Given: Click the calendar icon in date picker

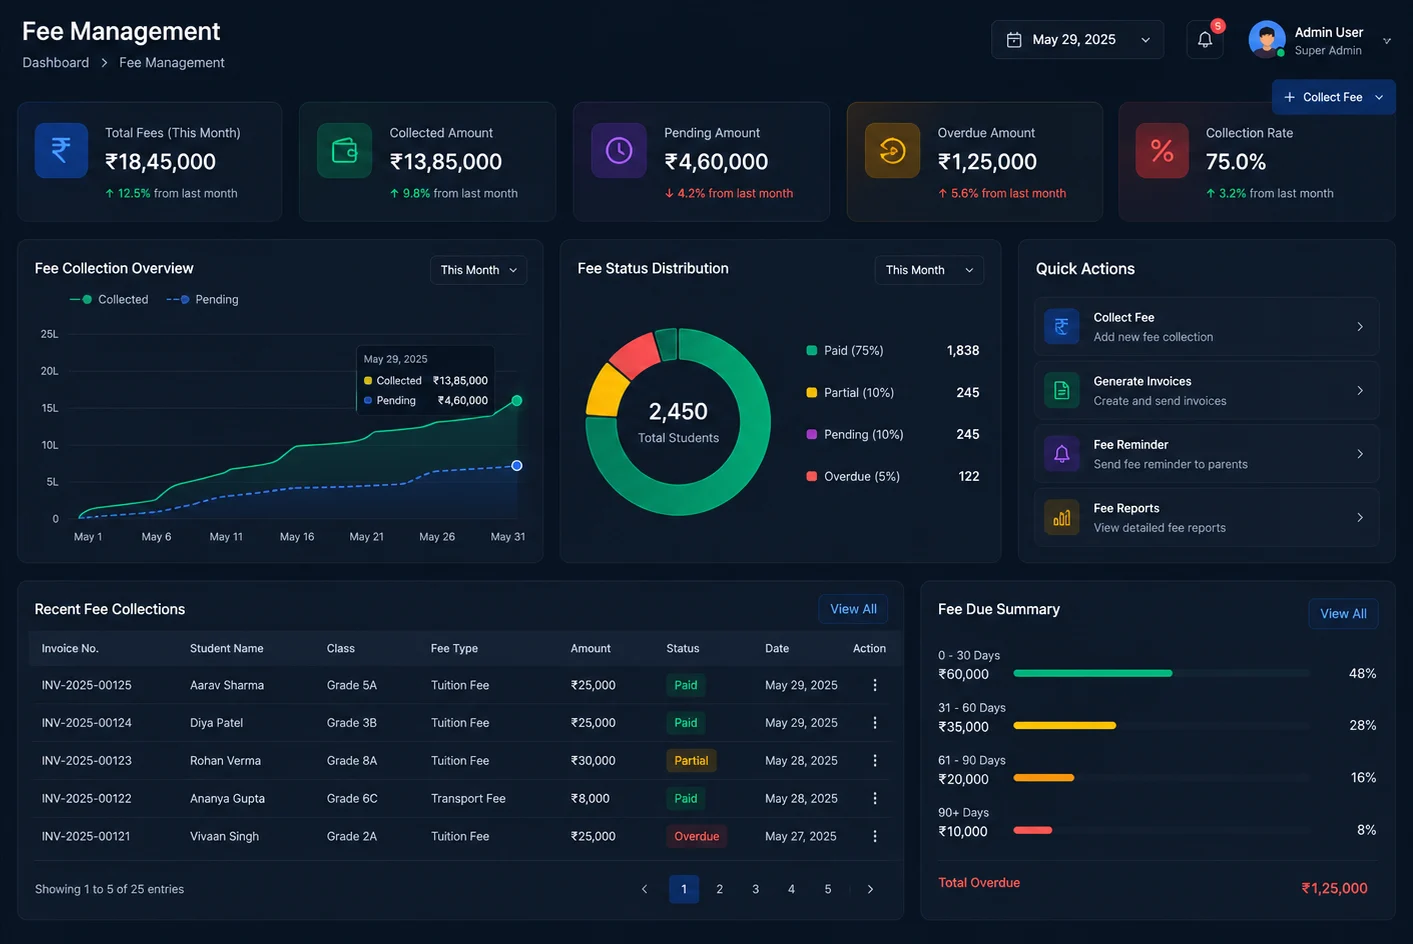Looking at the screenshot, I should tap(1014, 40).
